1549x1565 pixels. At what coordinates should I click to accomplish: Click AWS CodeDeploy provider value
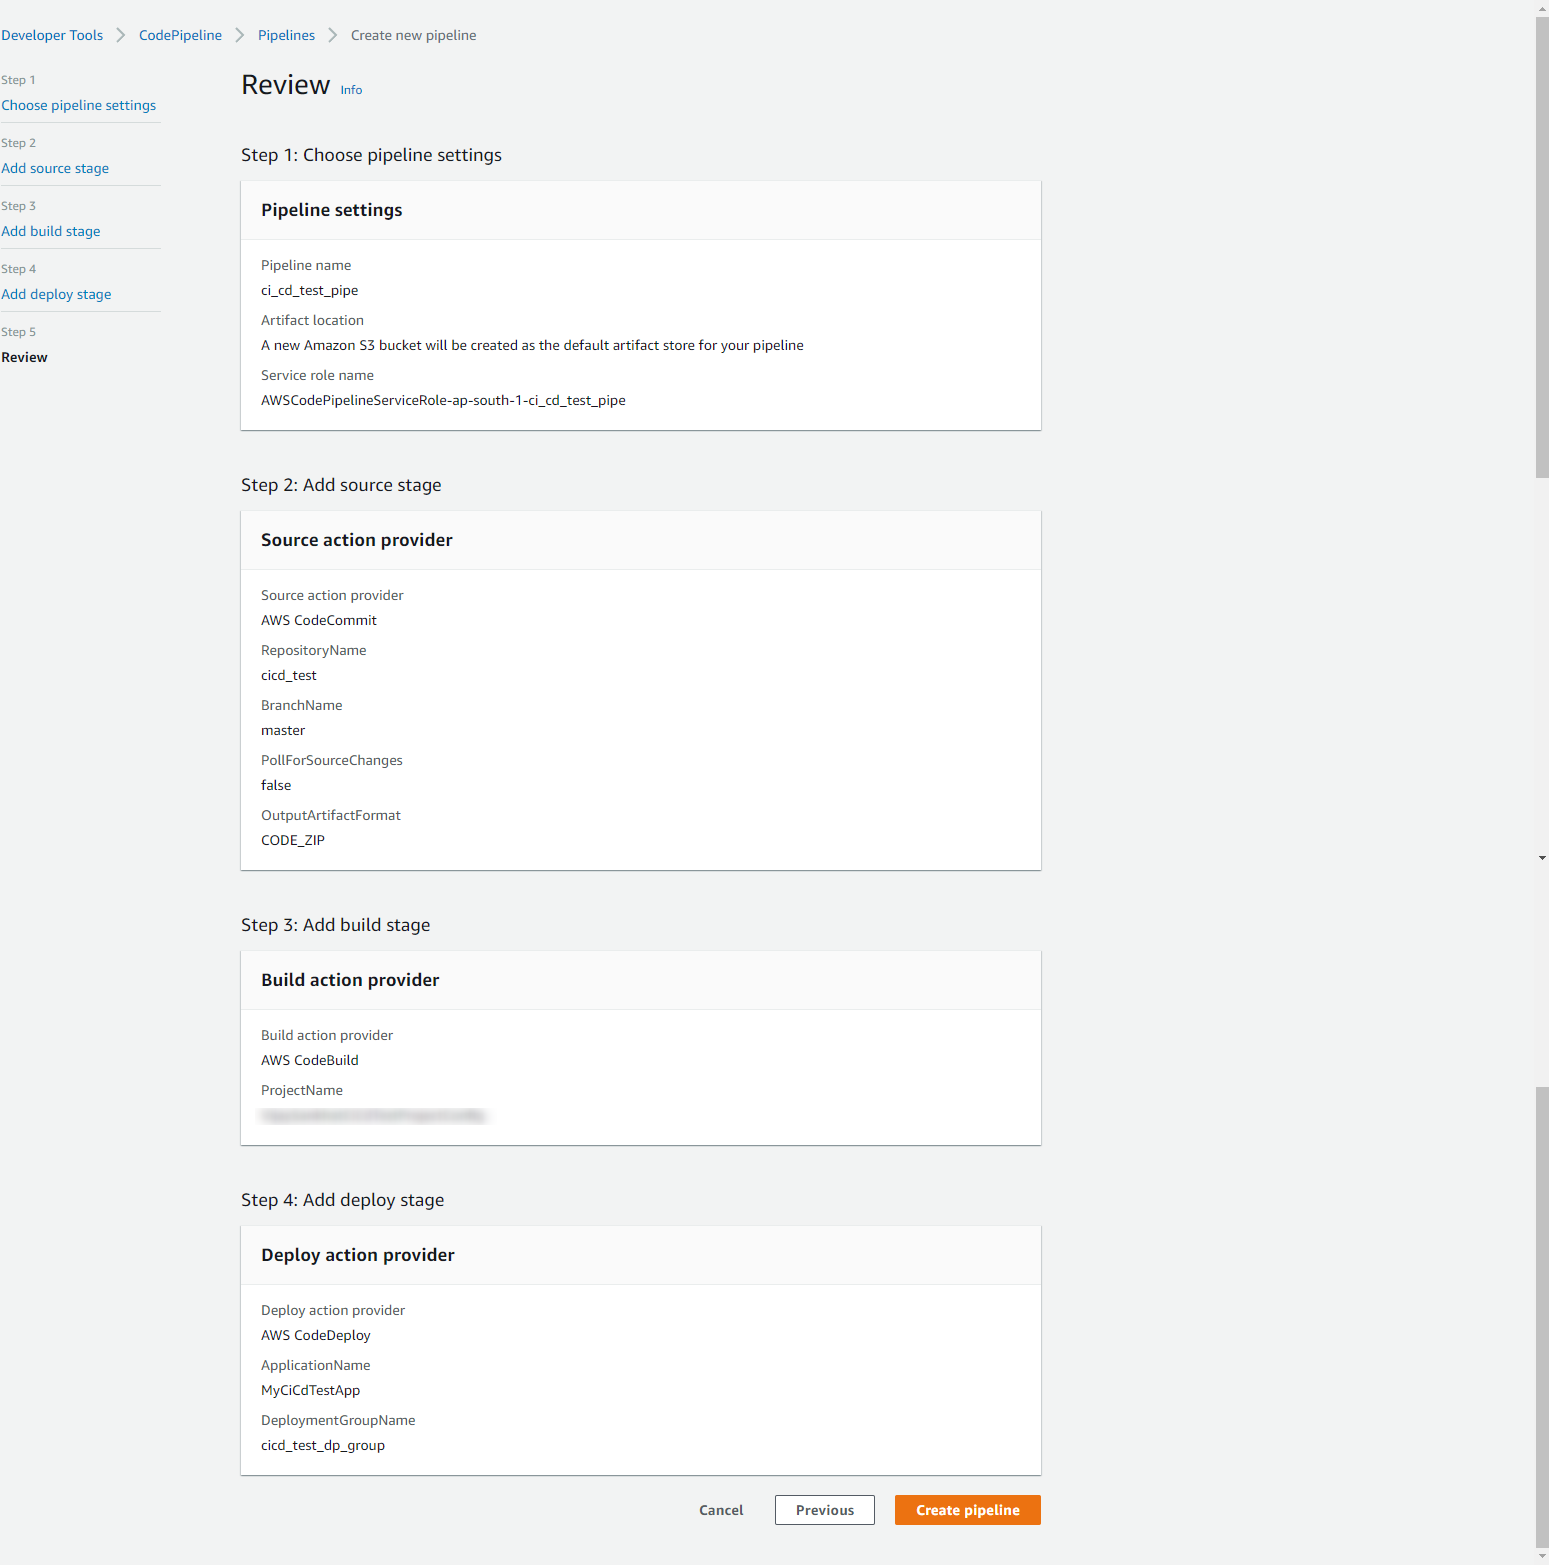[316, 1335]
